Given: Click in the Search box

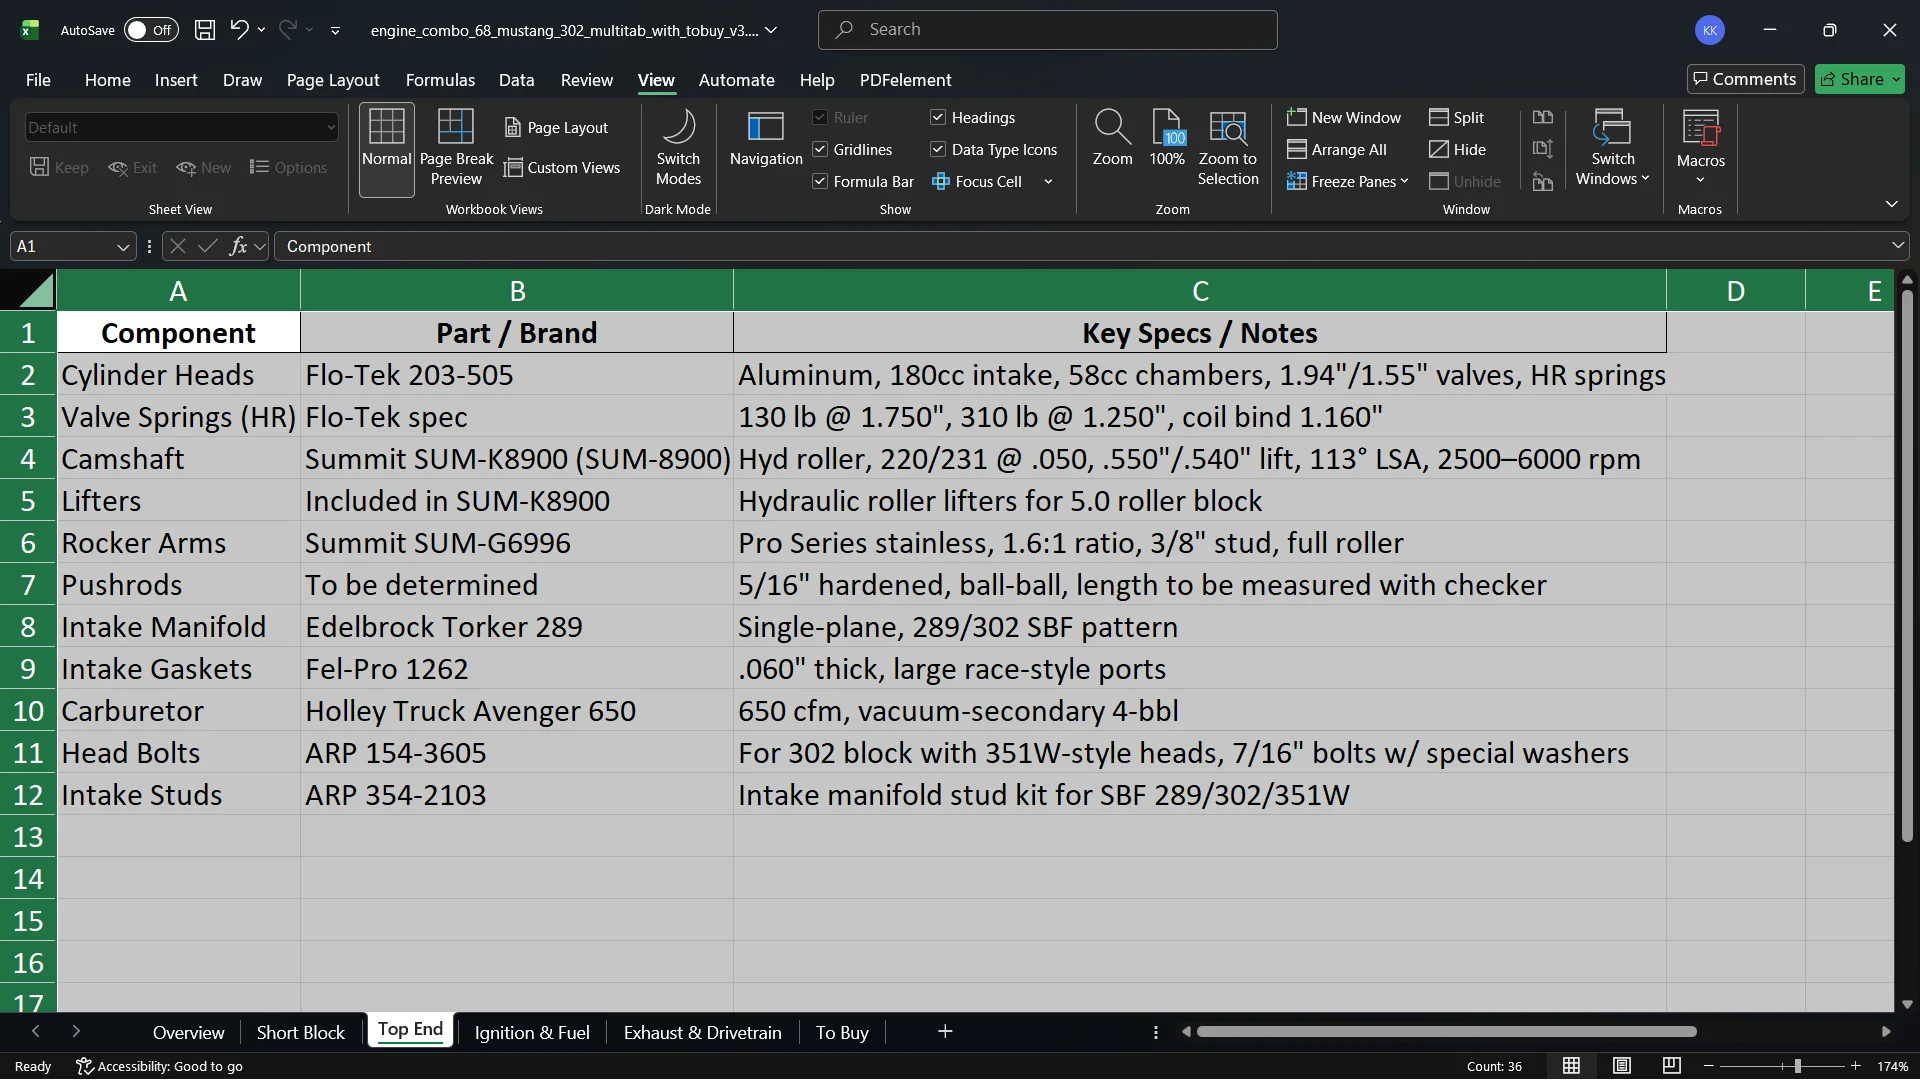Looking at the screenshot, I should 1047,30.
